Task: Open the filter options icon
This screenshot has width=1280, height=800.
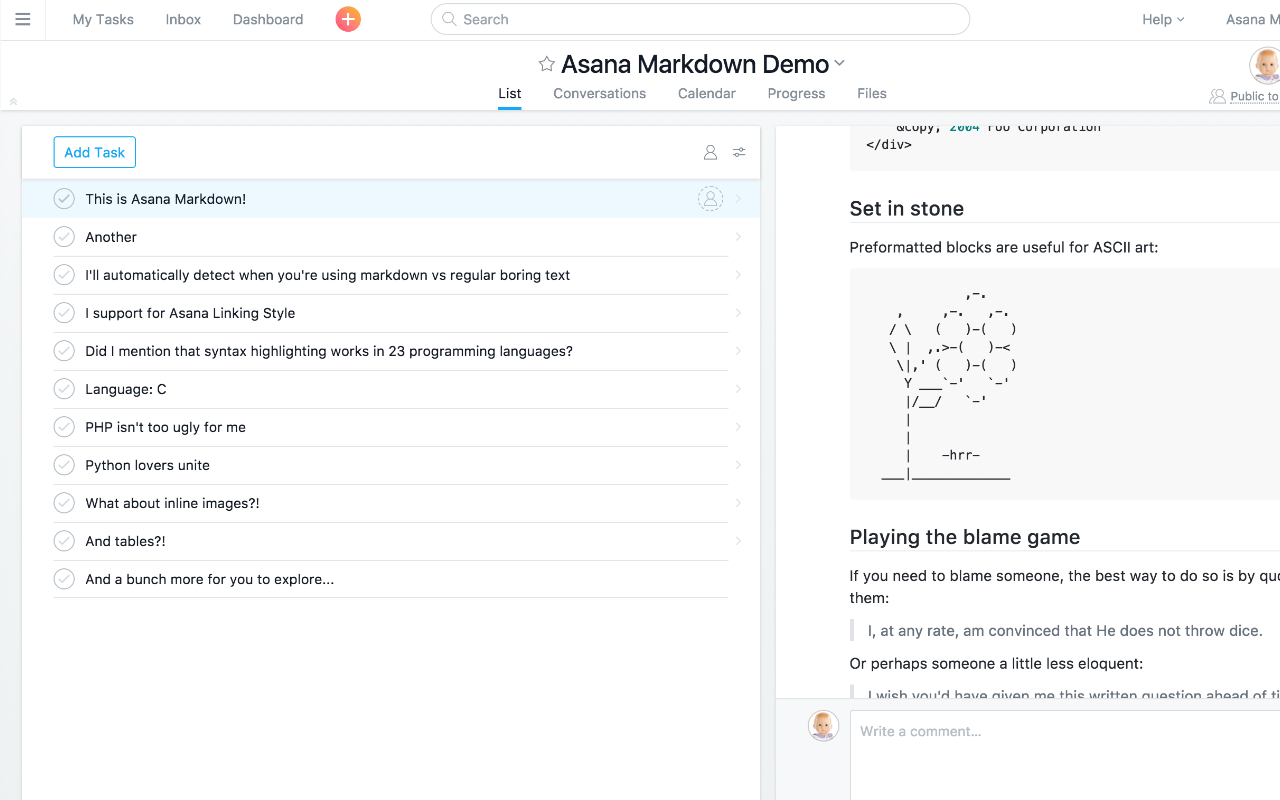Action: [x=739, y=152]
